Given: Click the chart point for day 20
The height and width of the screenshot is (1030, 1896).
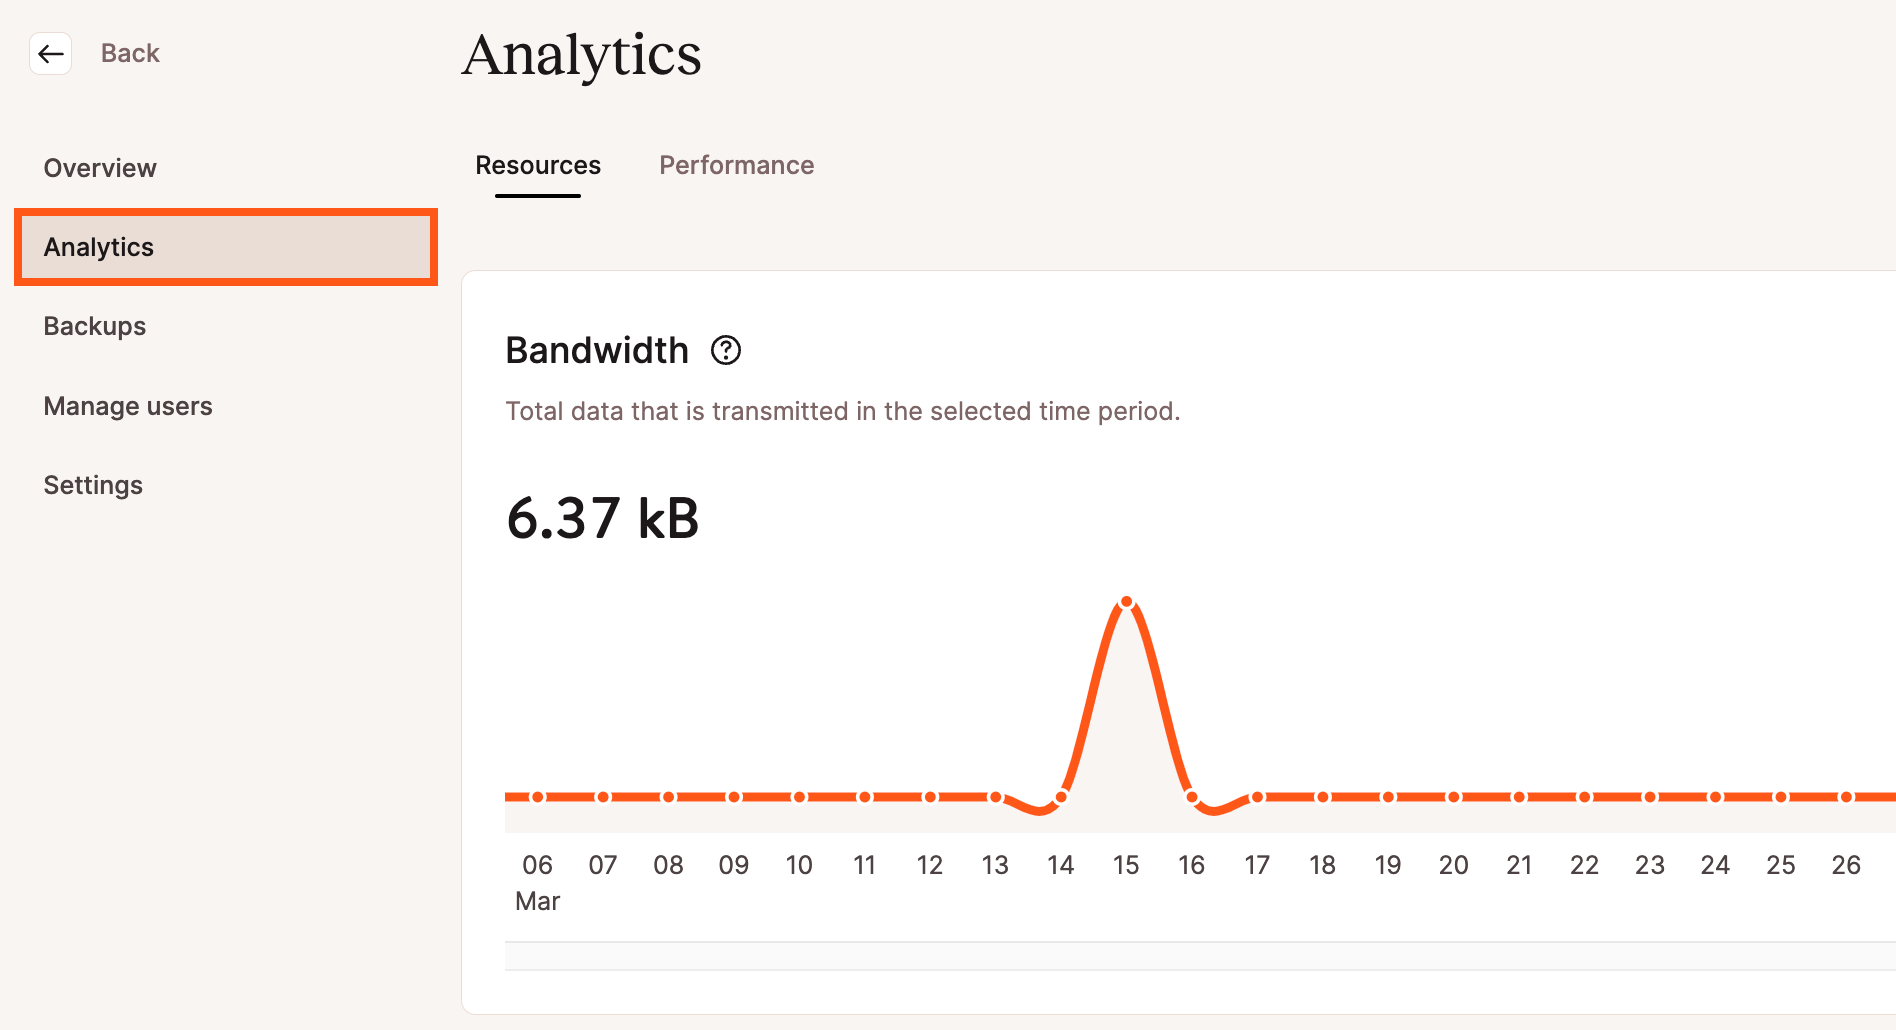Looking at the screenshot, I should point(1454,797).
